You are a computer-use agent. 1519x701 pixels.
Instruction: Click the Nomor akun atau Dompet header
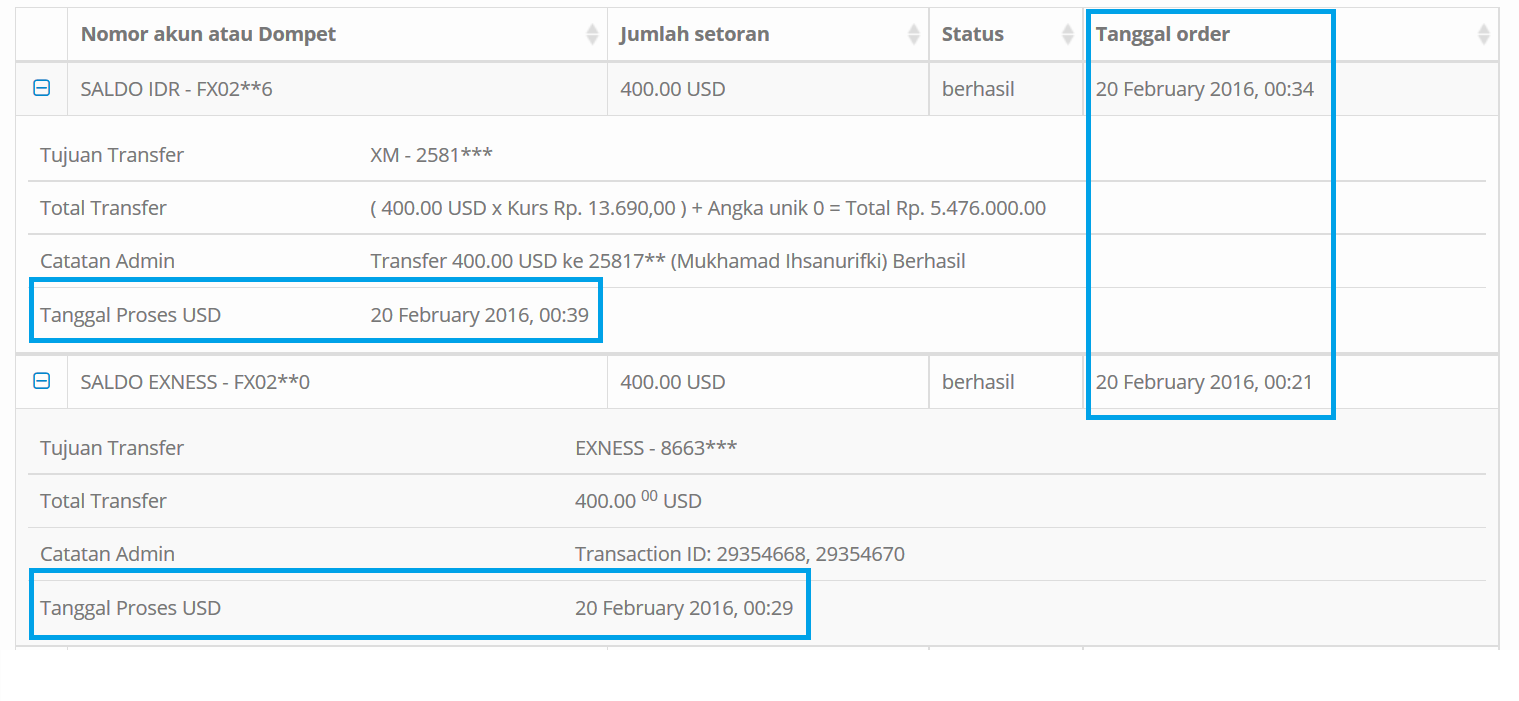208,34
